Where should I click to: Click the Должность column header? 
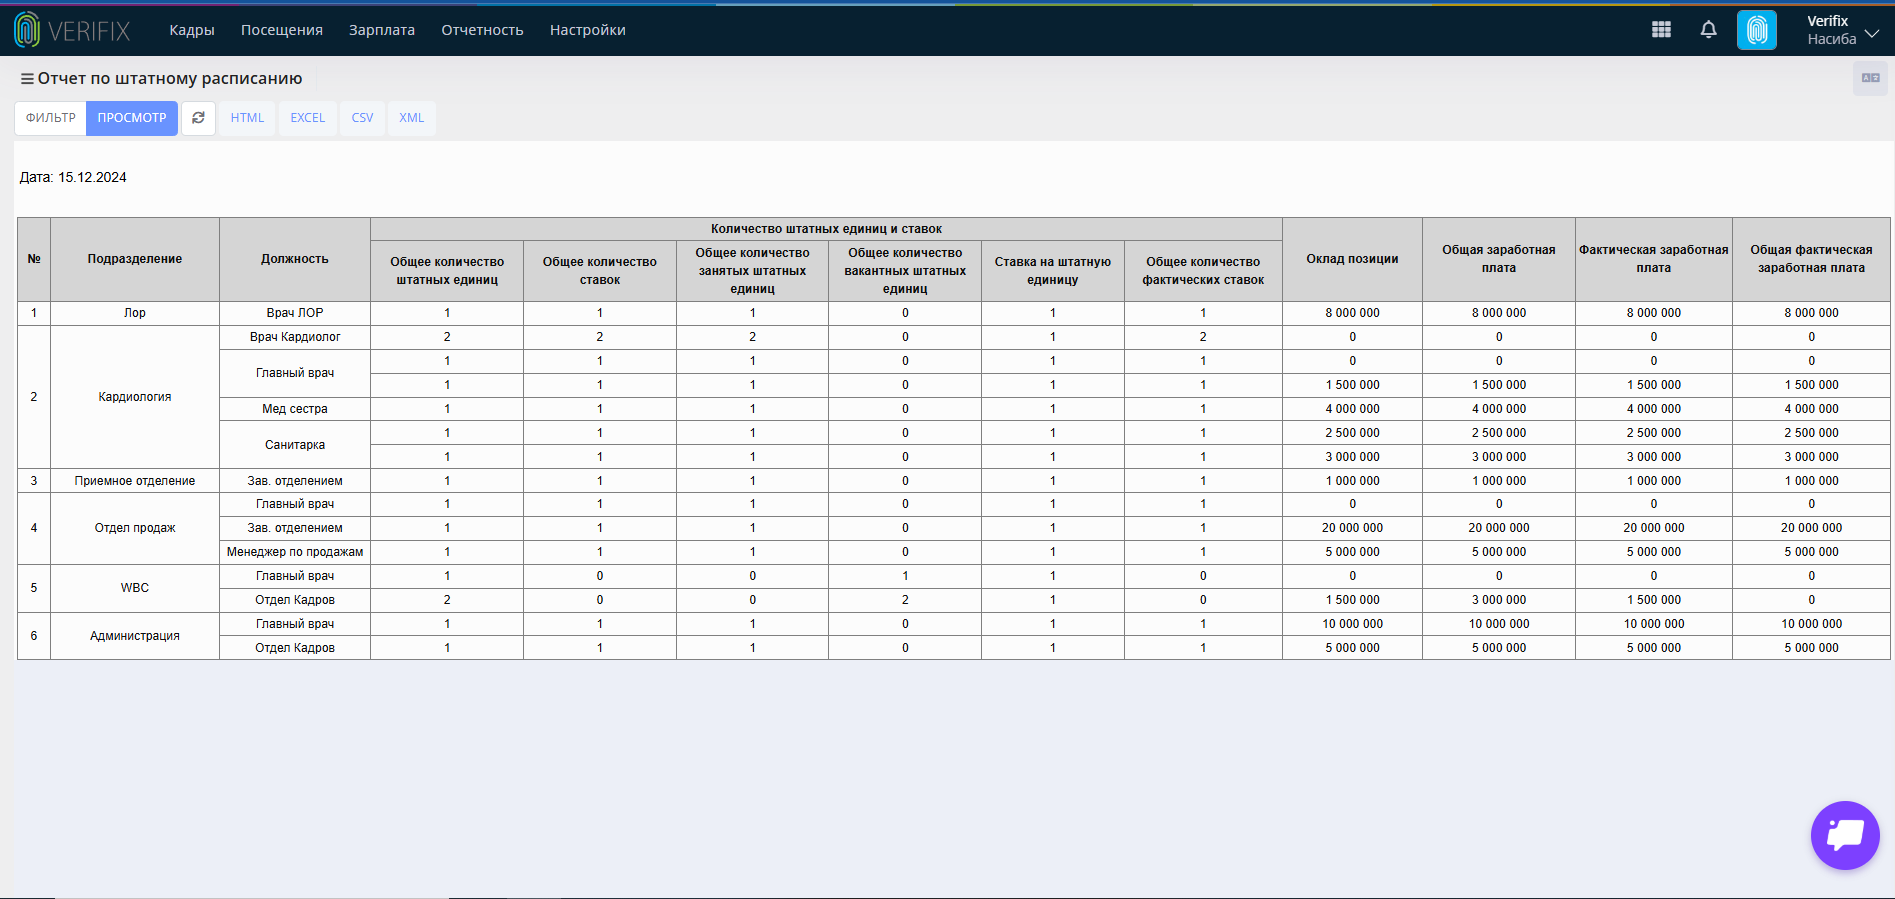[295, 259]
